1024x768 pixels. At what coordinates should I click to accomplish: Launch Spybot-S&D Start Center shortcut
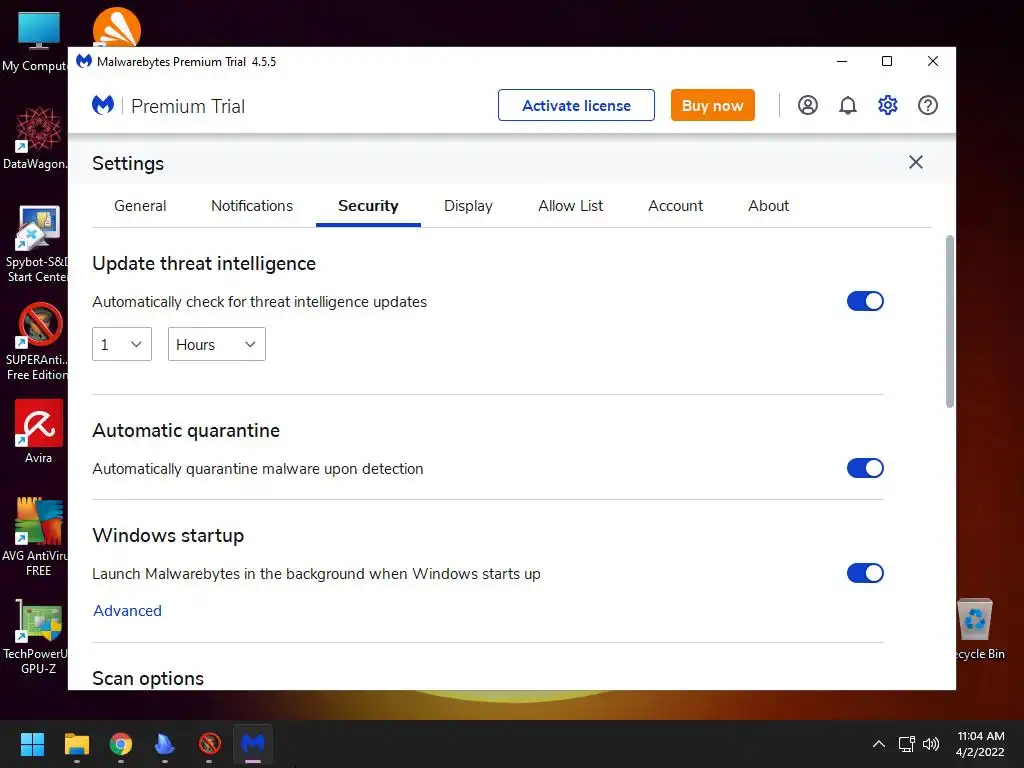(37, 244)
